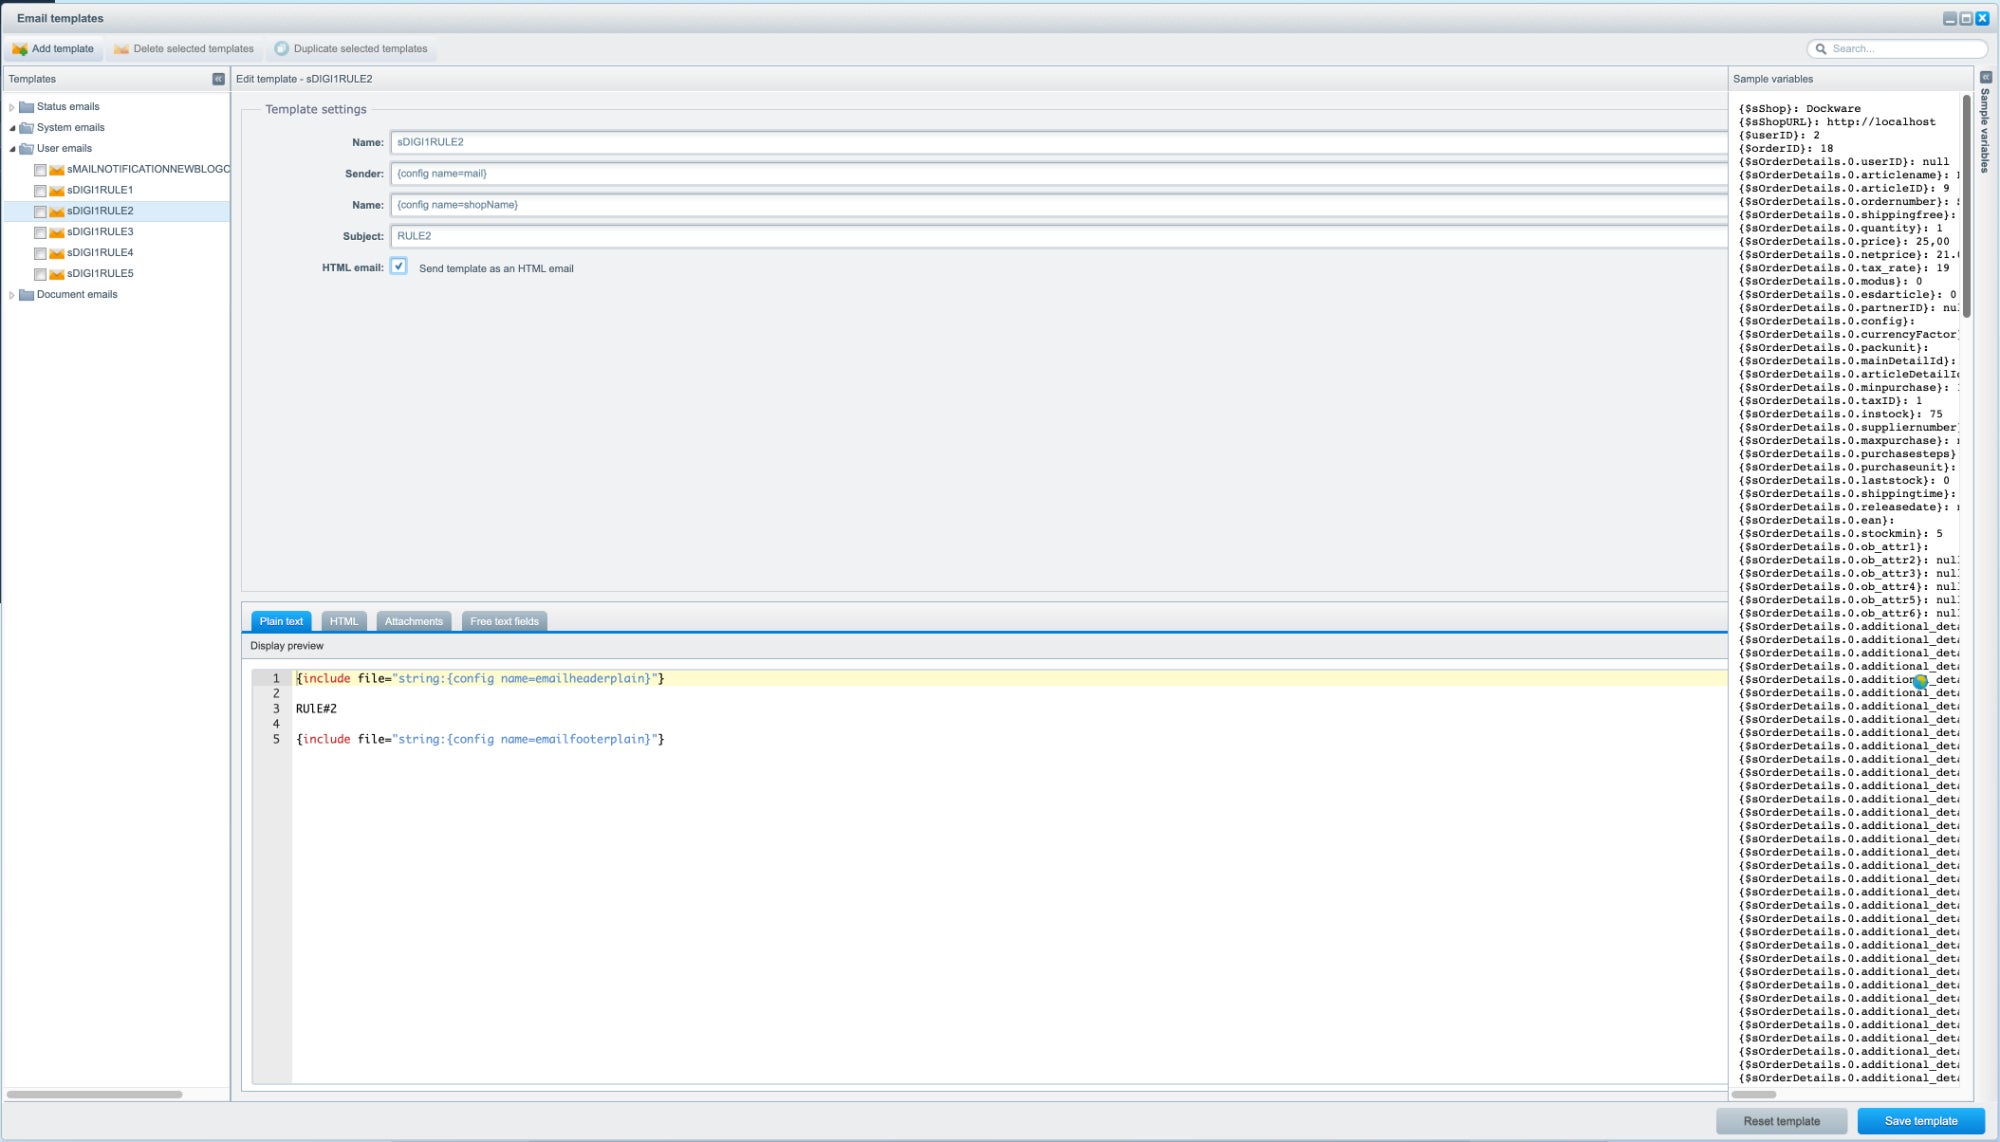Image resolution: width=2000 pixels, height=1142 pixels.
Task: Click the sDIGI1RULE4 envelope icon
Action: pyautogui.click(x=57, y=254)
